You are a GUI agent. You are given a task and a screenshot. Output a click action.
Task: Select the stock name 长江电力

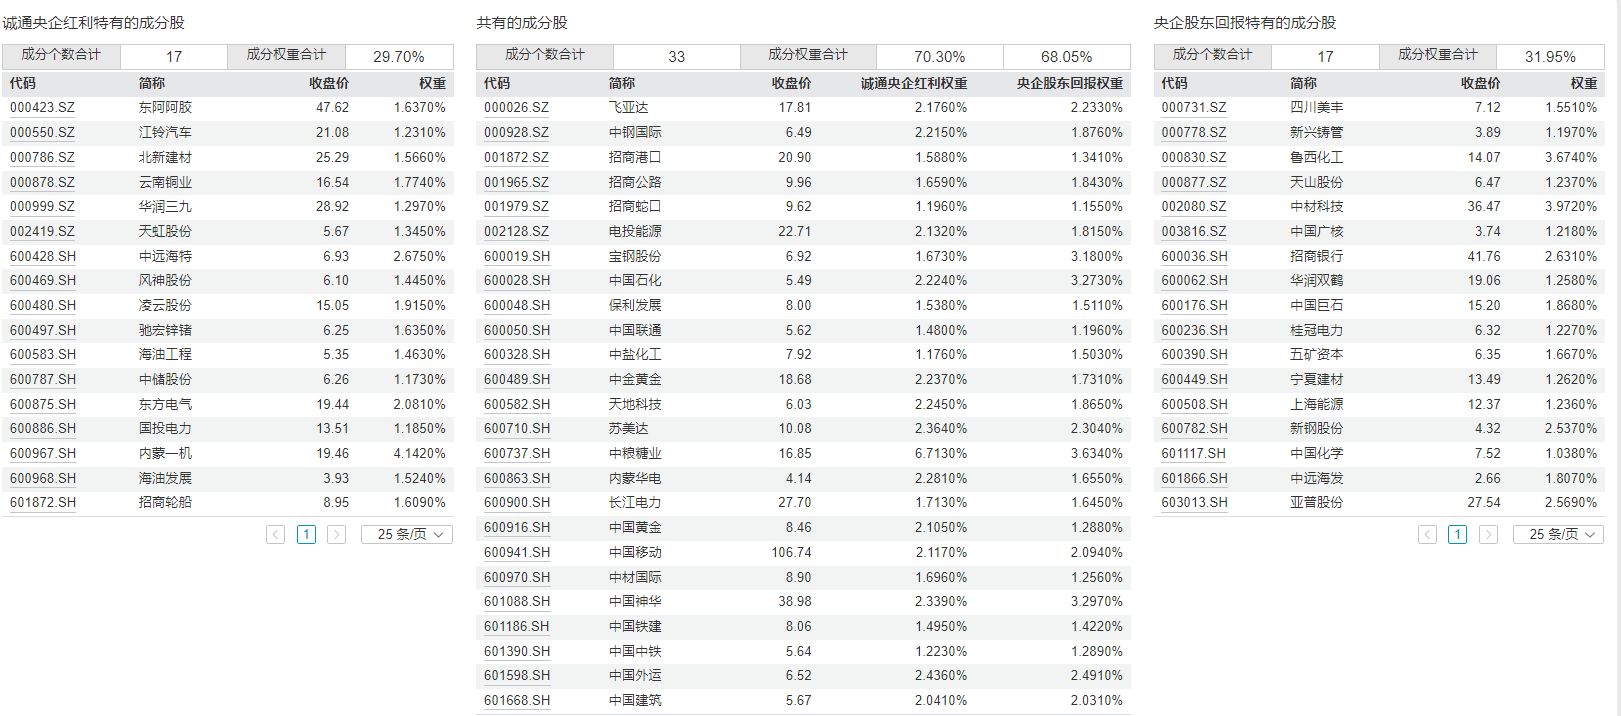tap(635, 502)
